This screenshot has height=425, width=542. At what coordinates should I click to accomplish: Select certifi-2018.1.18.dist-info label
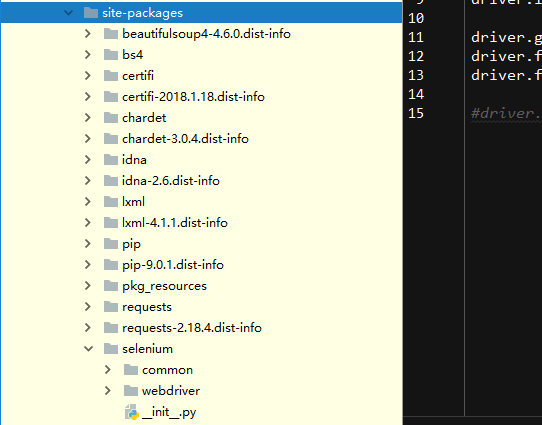[x=193, y=97]
